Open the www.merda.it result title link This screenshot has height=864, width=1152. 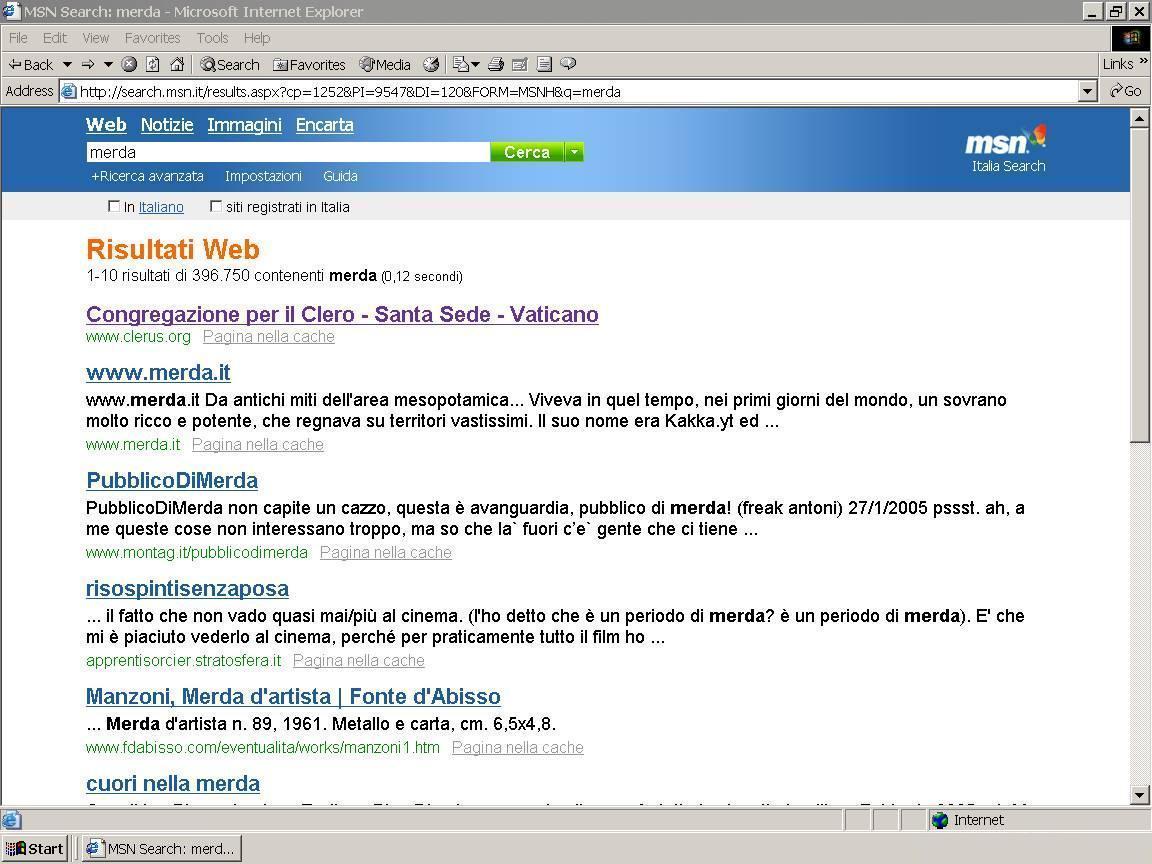pos(158,372)
